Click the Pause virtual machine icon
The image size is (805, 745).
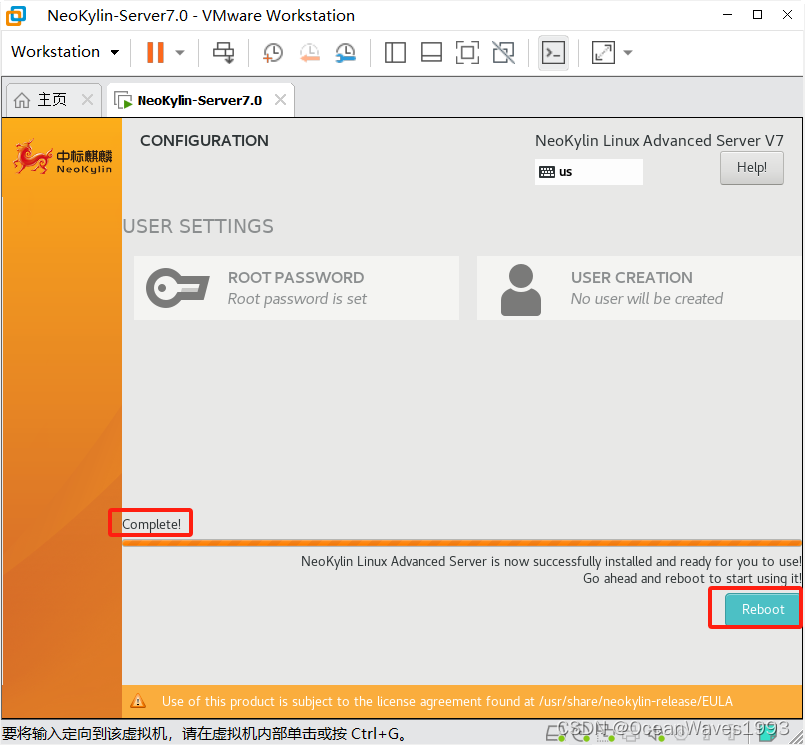click(x=155, y=52)
